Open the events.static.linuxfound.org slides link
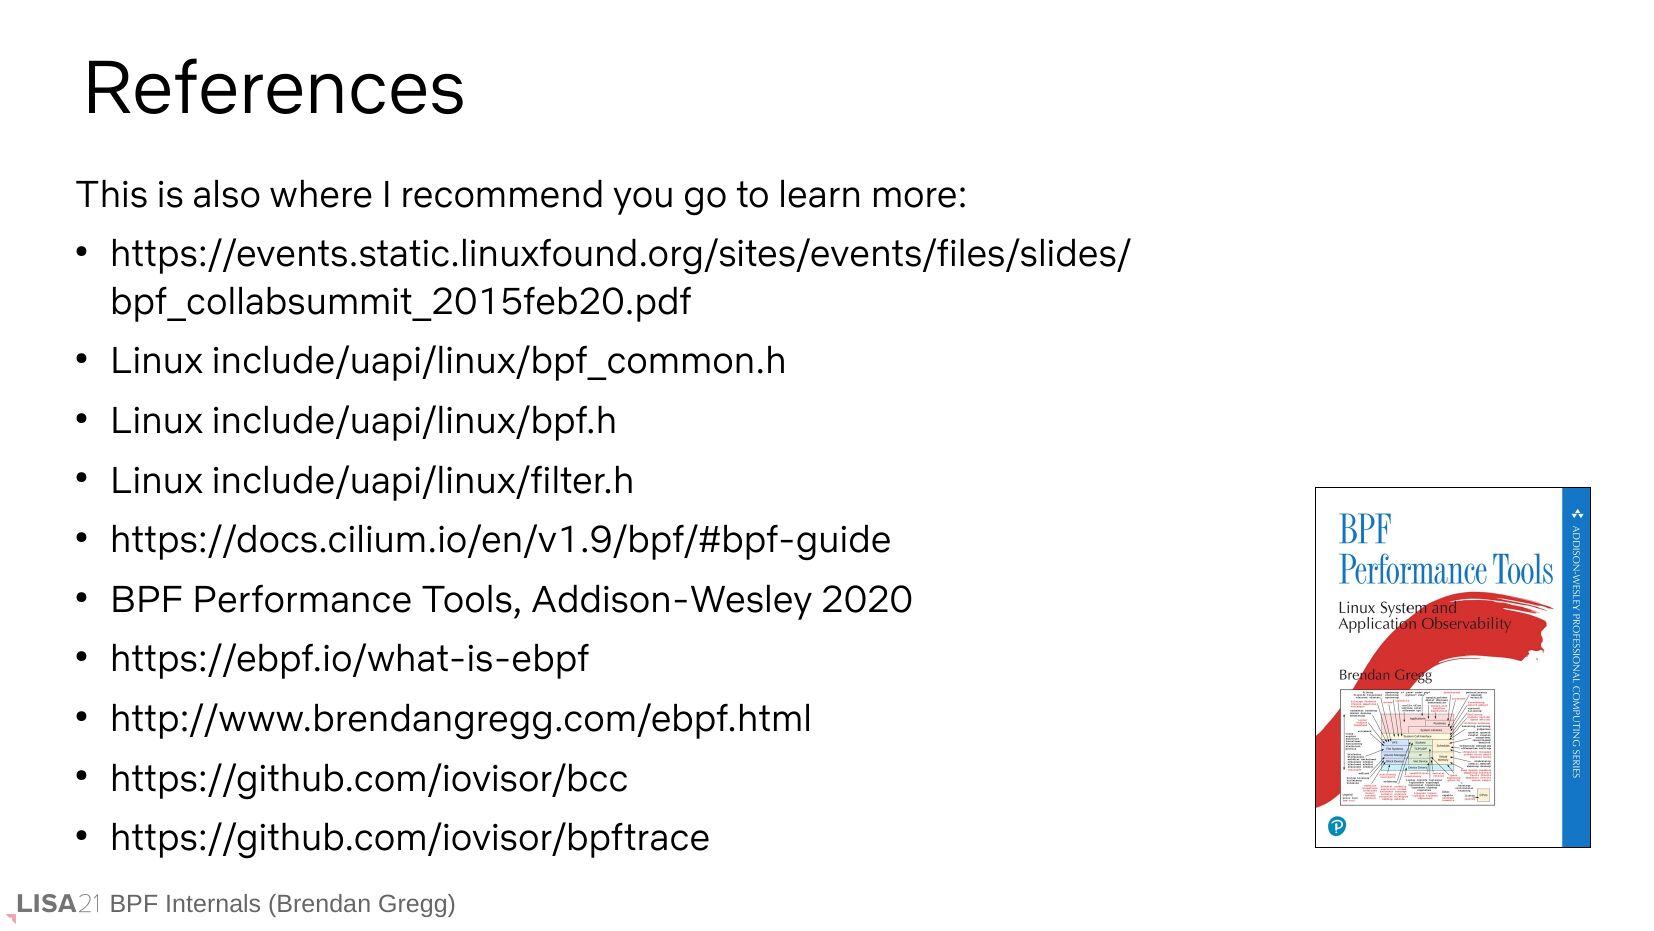The height and width of the screenshot is (931, 1654). click(620, 254)
